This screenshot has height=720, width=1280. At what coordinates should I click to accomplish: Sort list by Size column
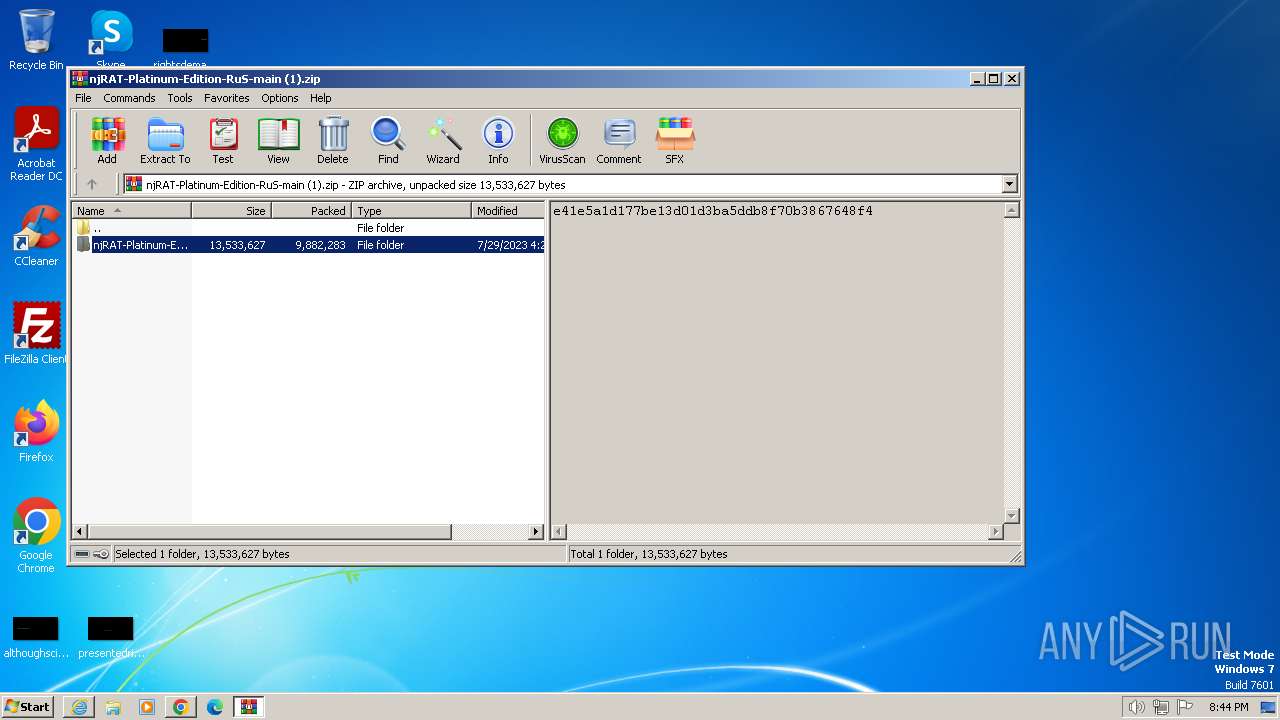pos(231,211)
